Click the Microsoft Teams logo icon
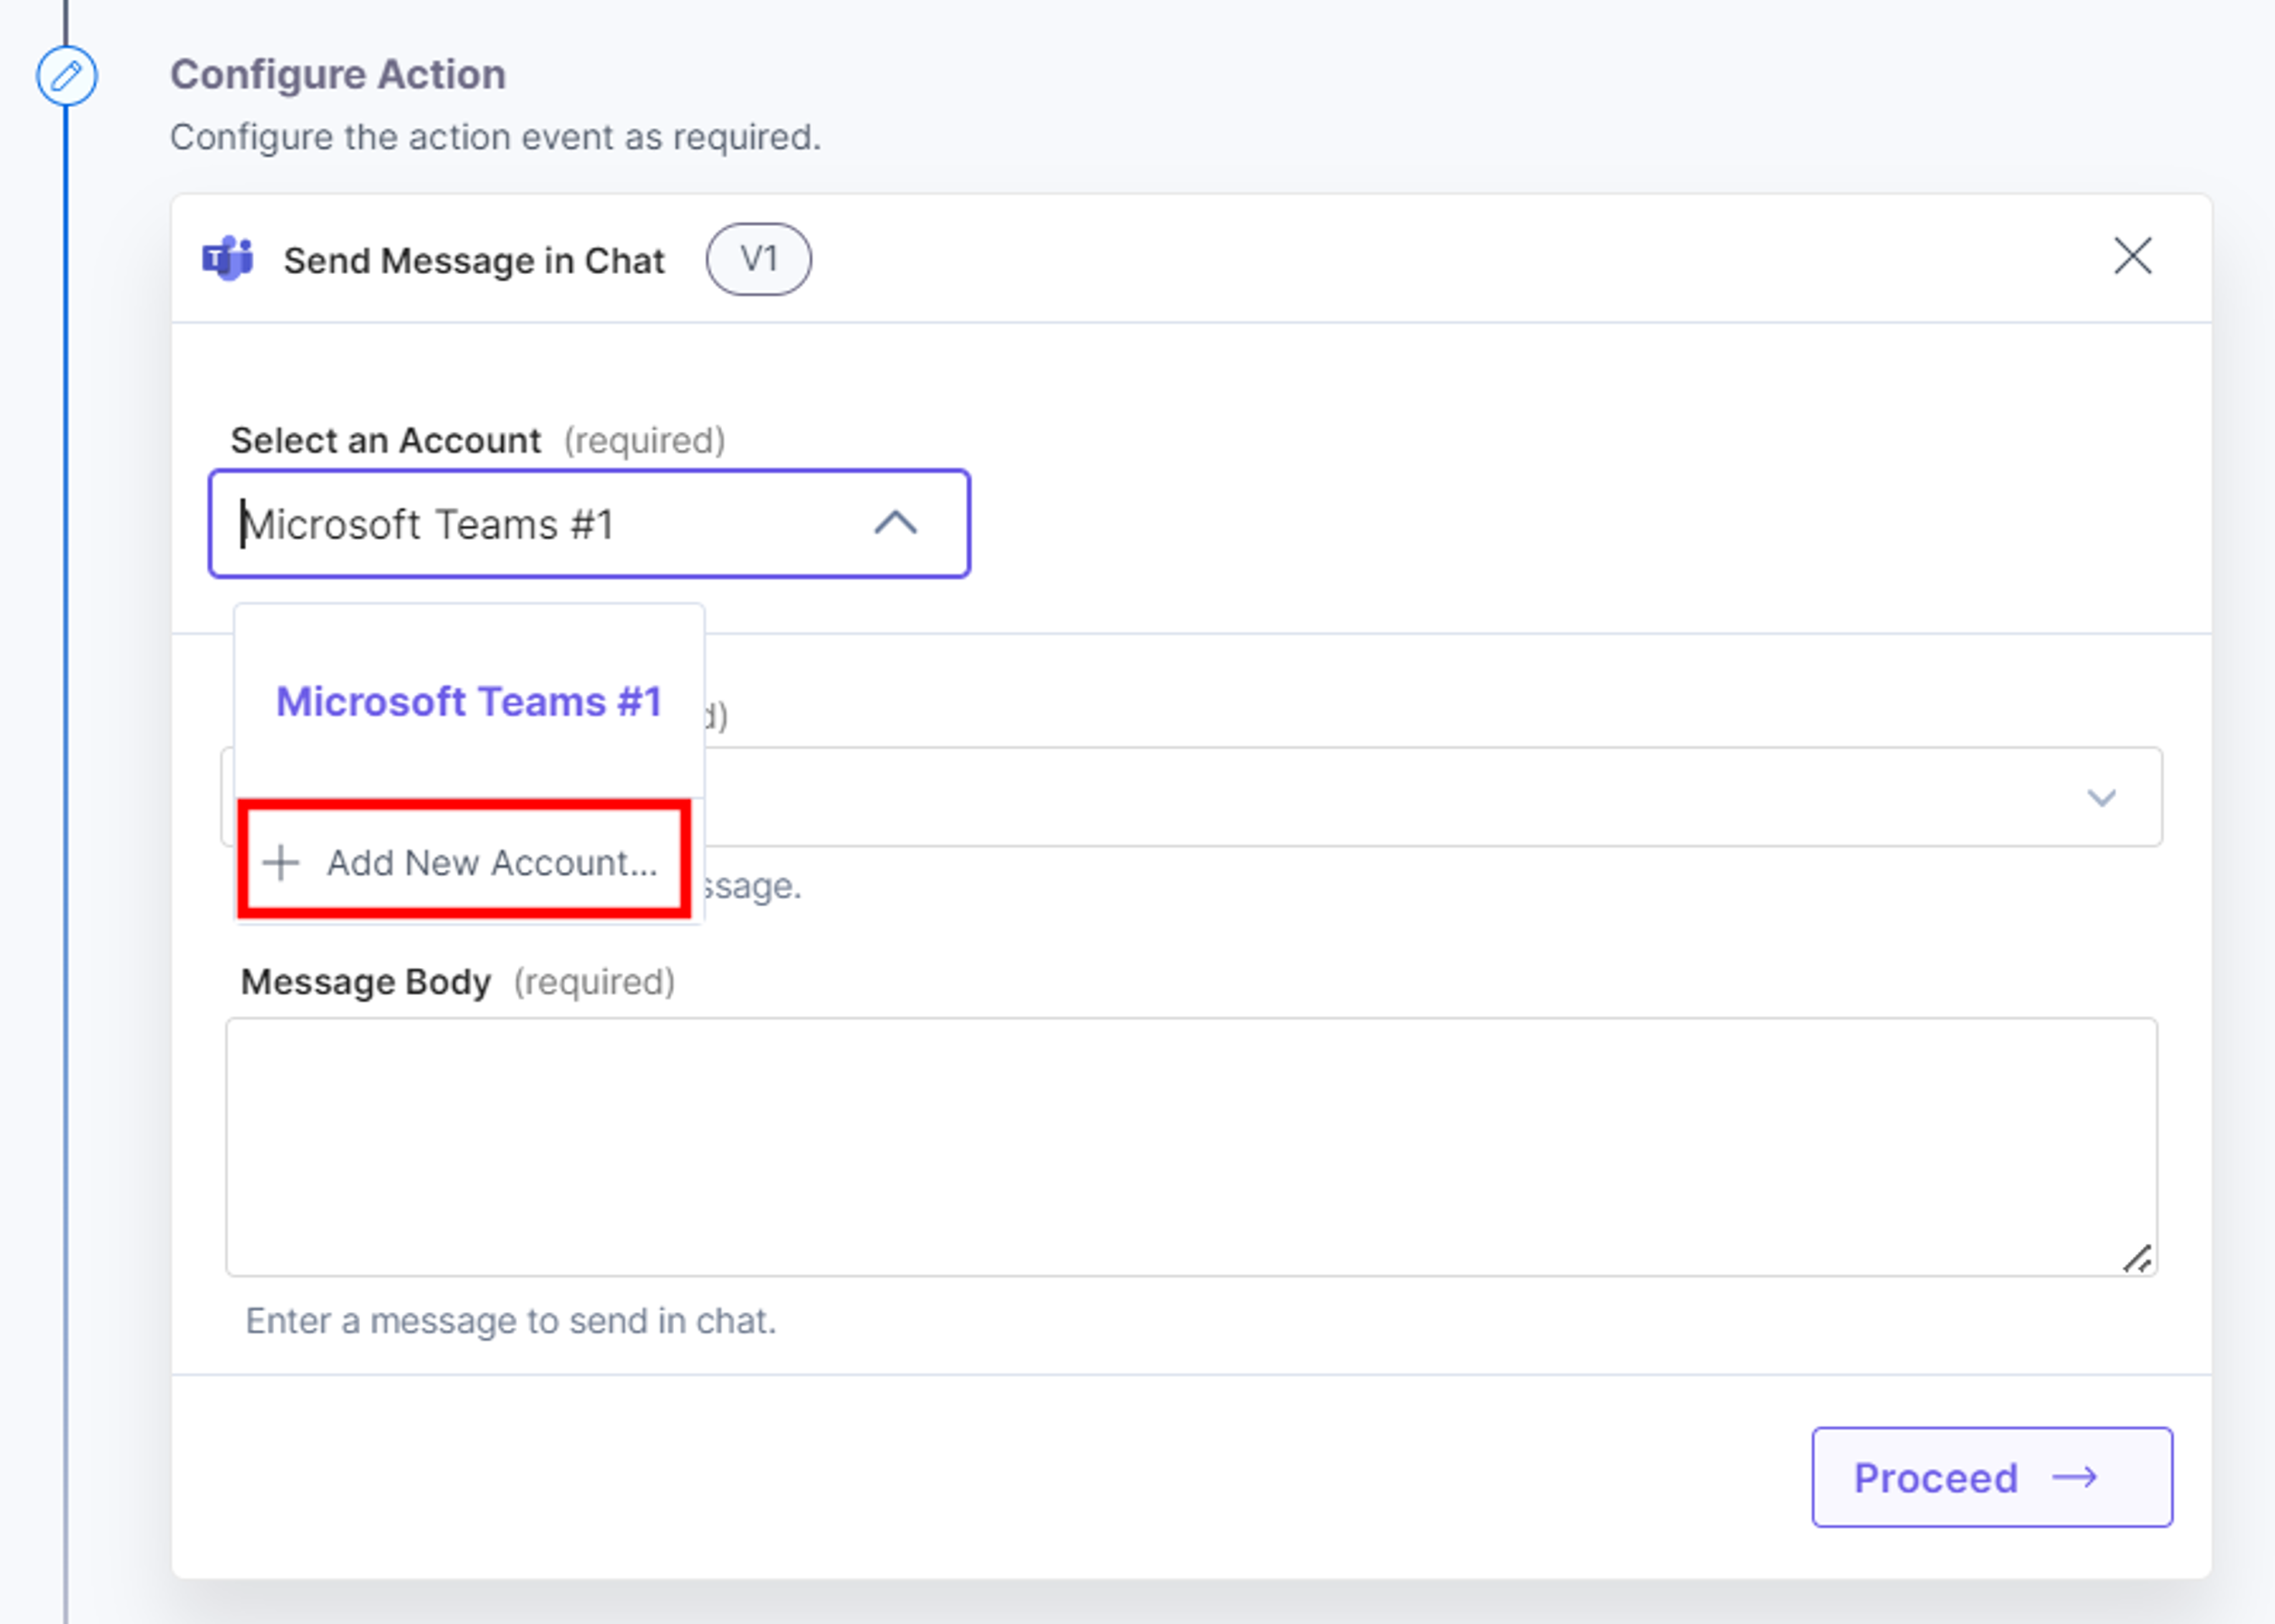This screenshot has width=2275, height=1624. tap(228, 259)
